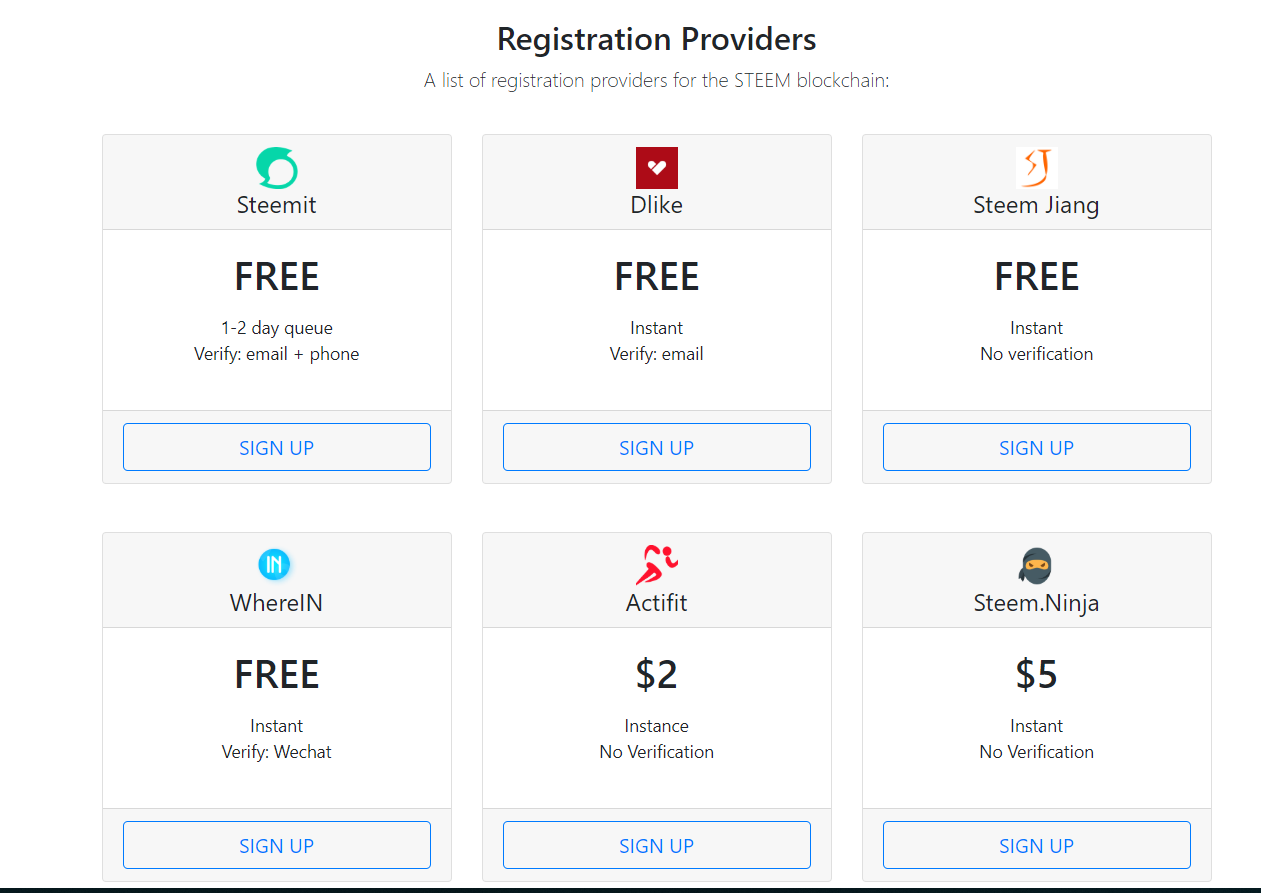Sign up with WhereIN provider

[276, 845]
